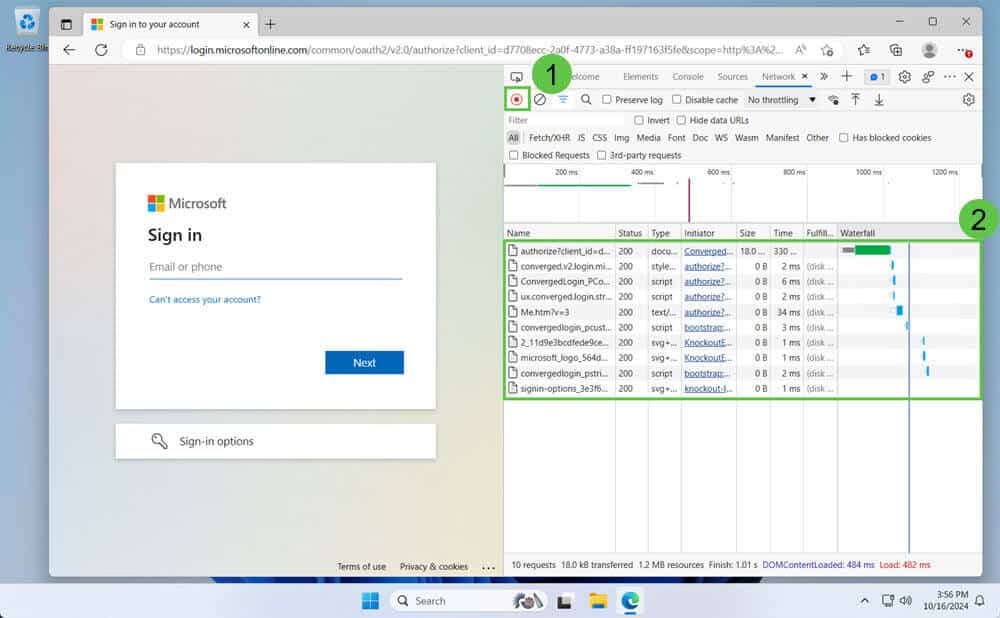Open DevTools settings gear in top bar
The height and width of the screenshot is (618, 1000).
point(904,77)
